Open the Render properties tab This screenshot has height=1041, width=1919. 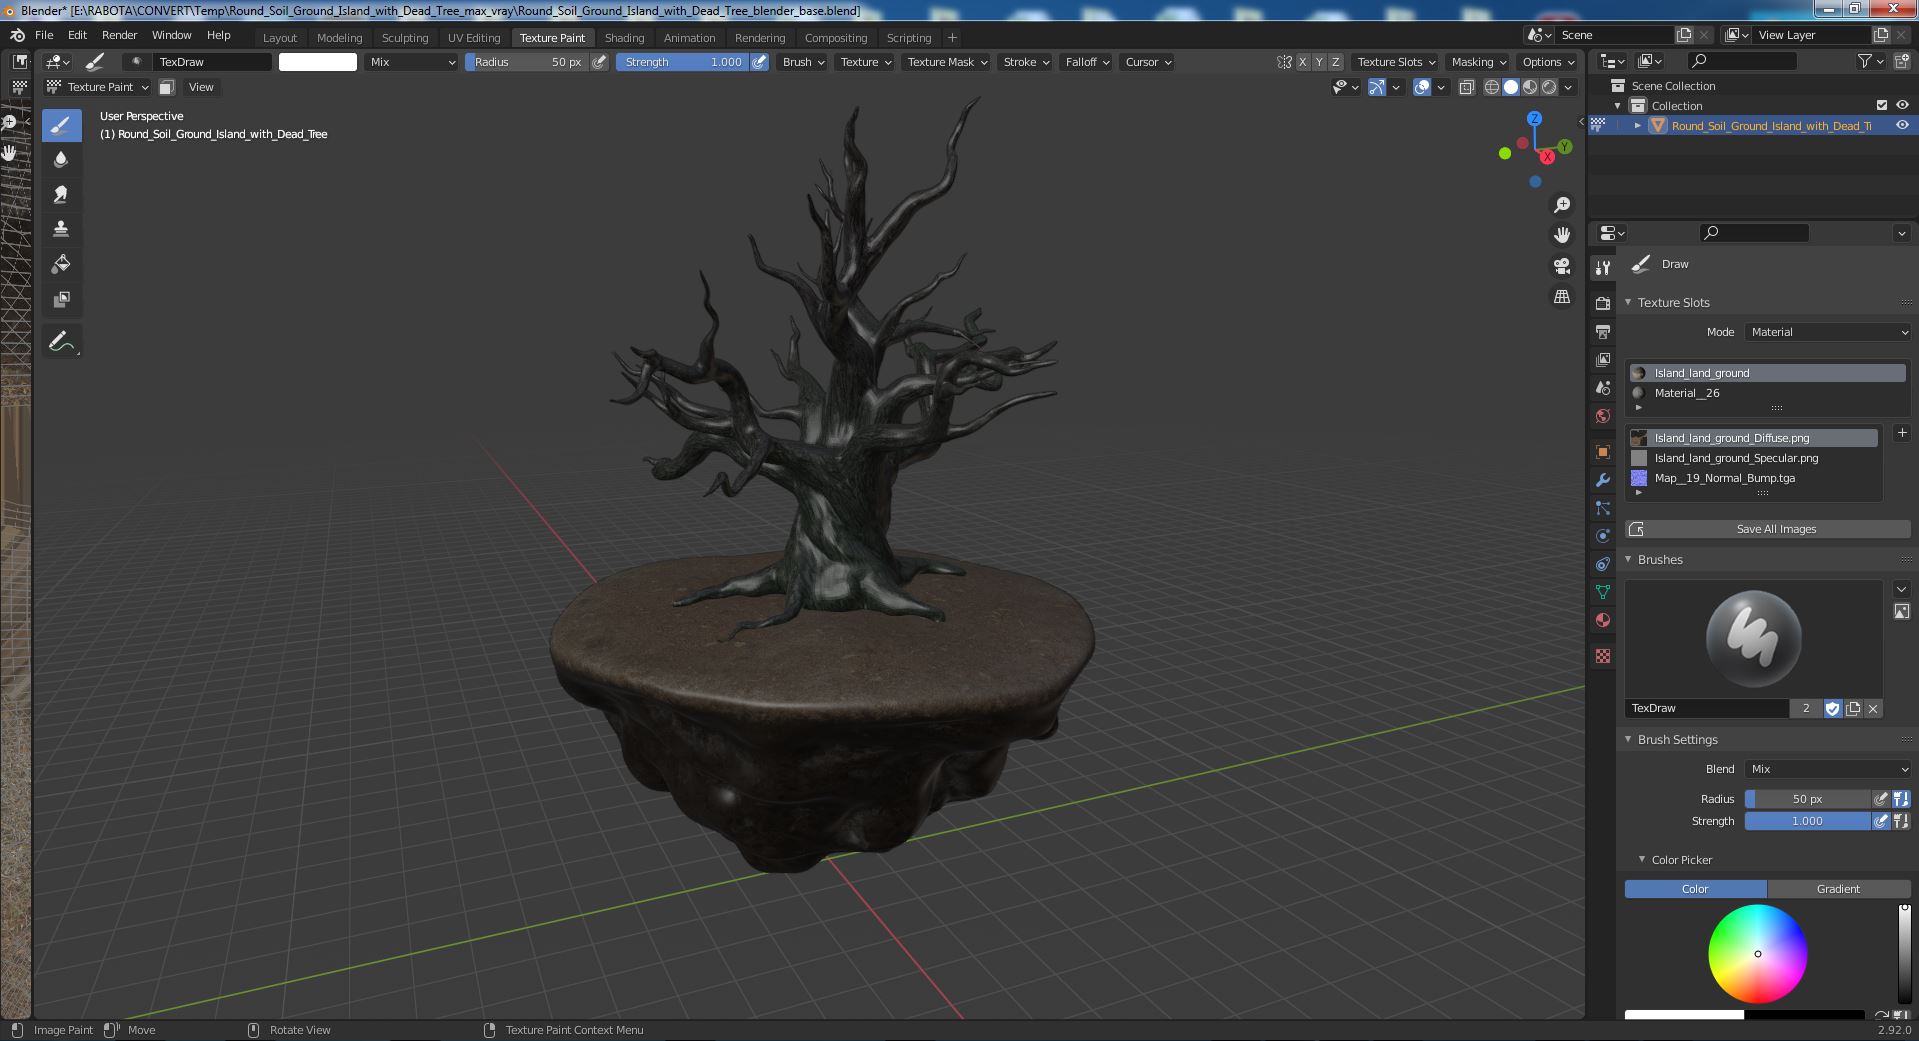[x=1603, y=303]
